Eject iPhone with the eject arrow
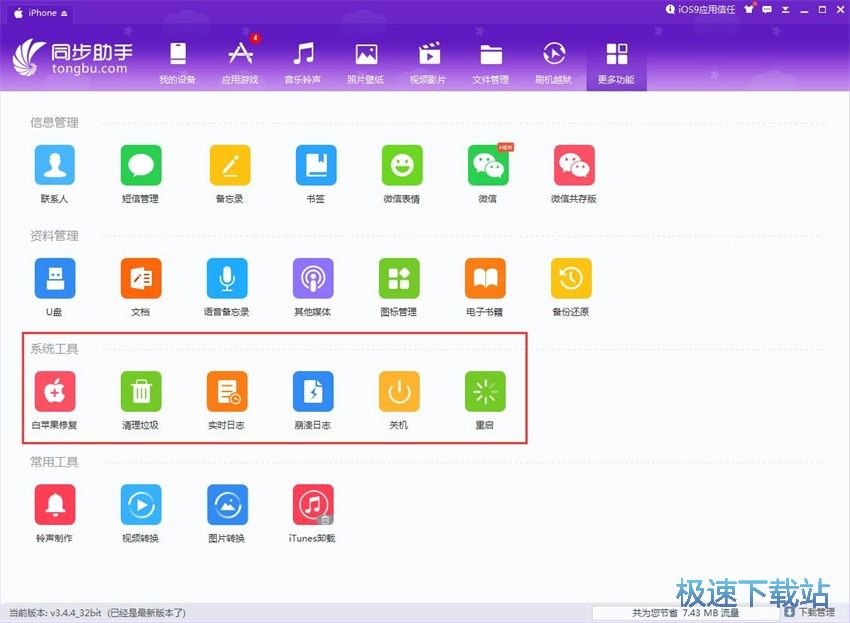 click(64, 14)
